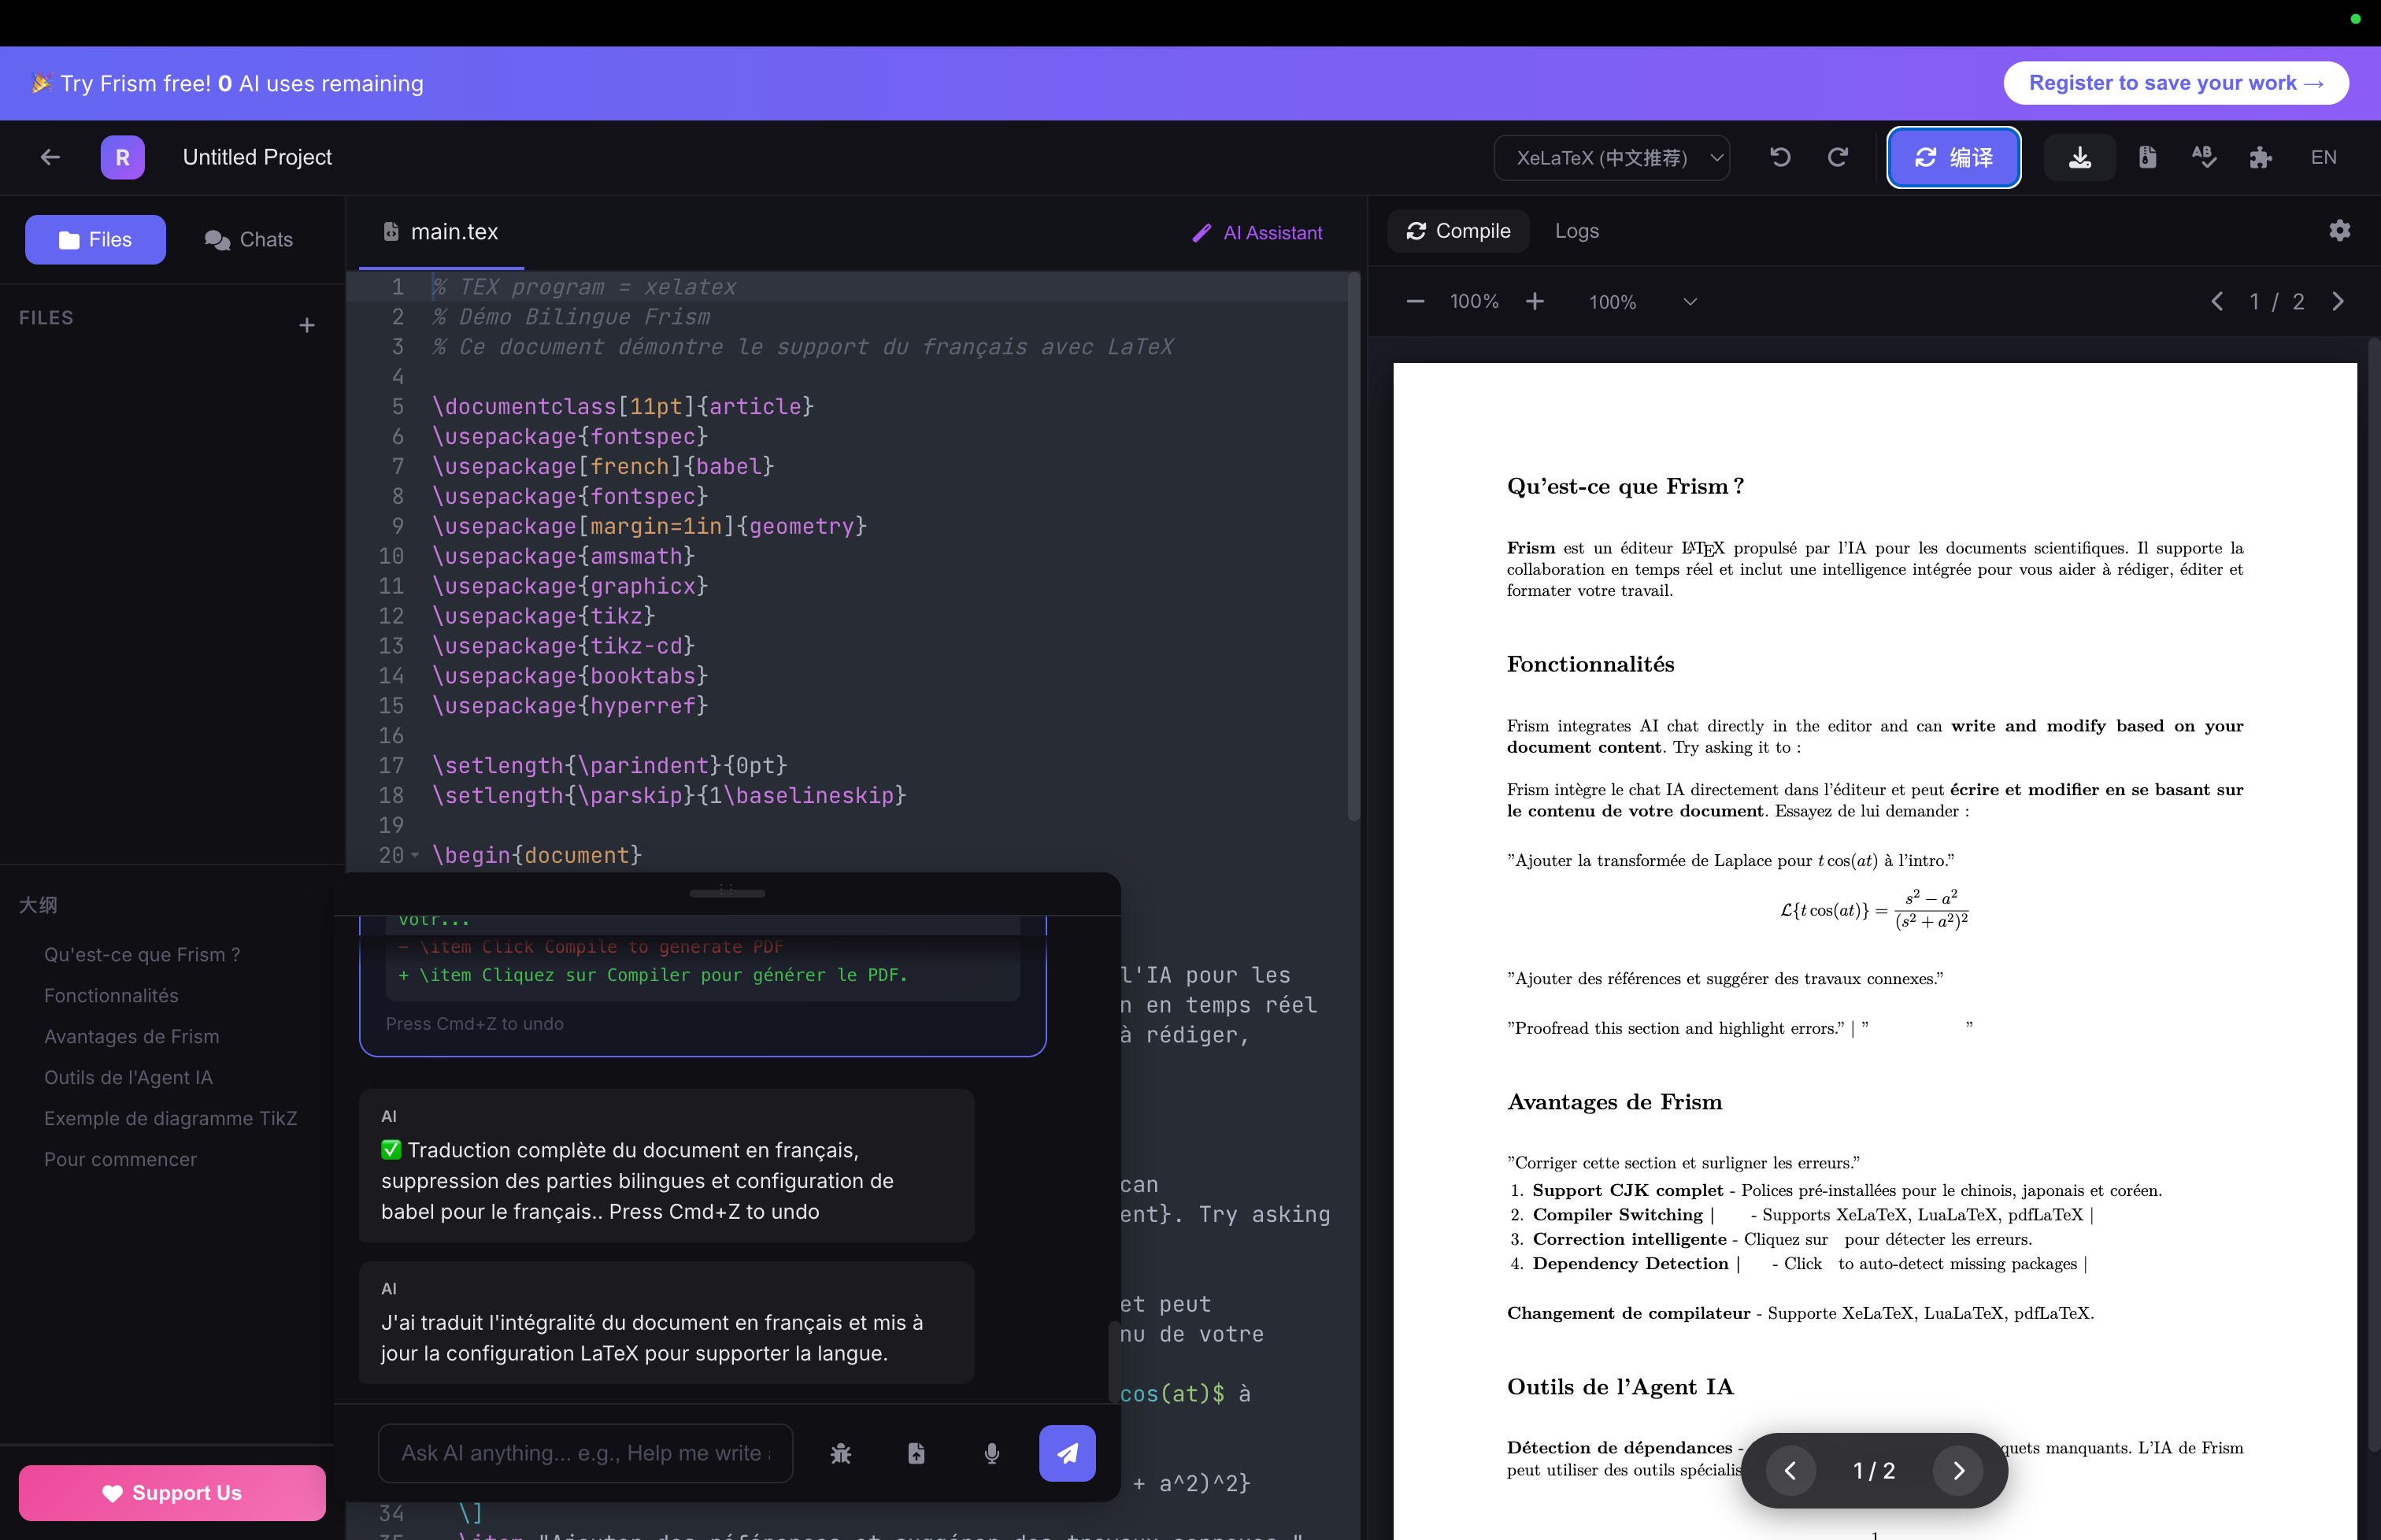Open the spell check icon
The image size is (2381, 1540).
tap(2203, 157)
